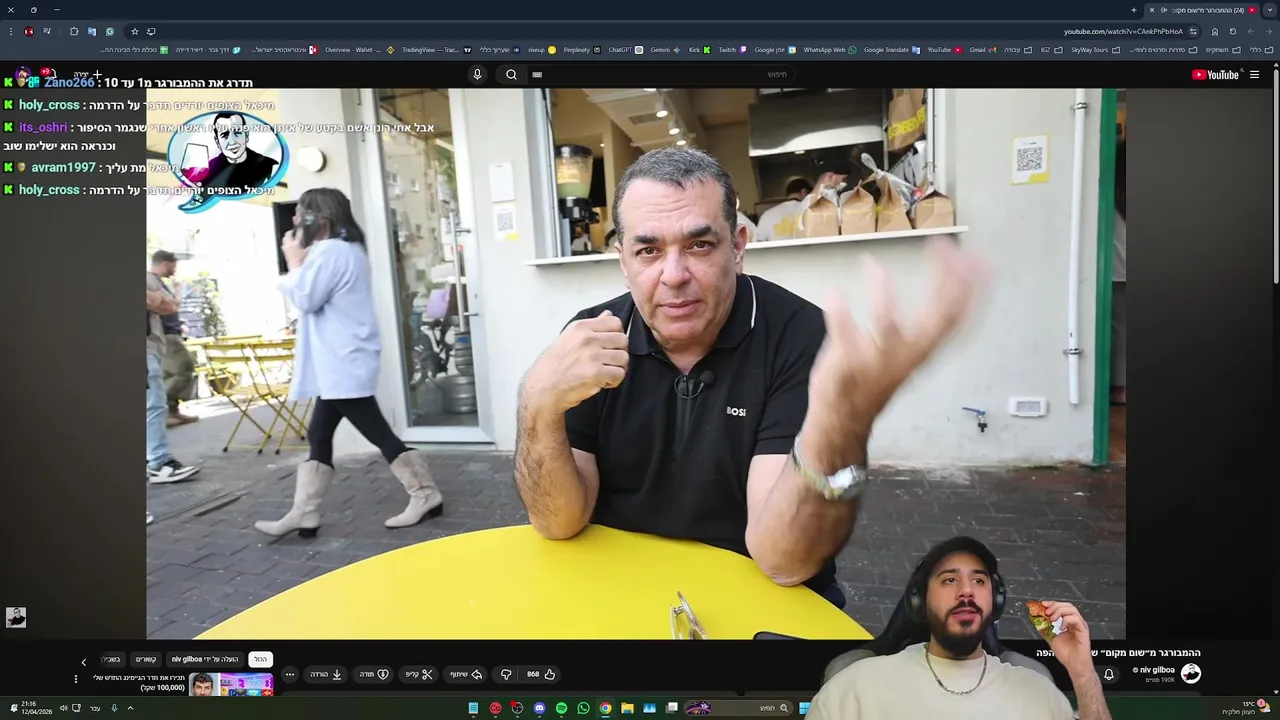Advance filter chips with chevron arrow
This screenshot has height=720, width=1280.
[x=83, y=662]
